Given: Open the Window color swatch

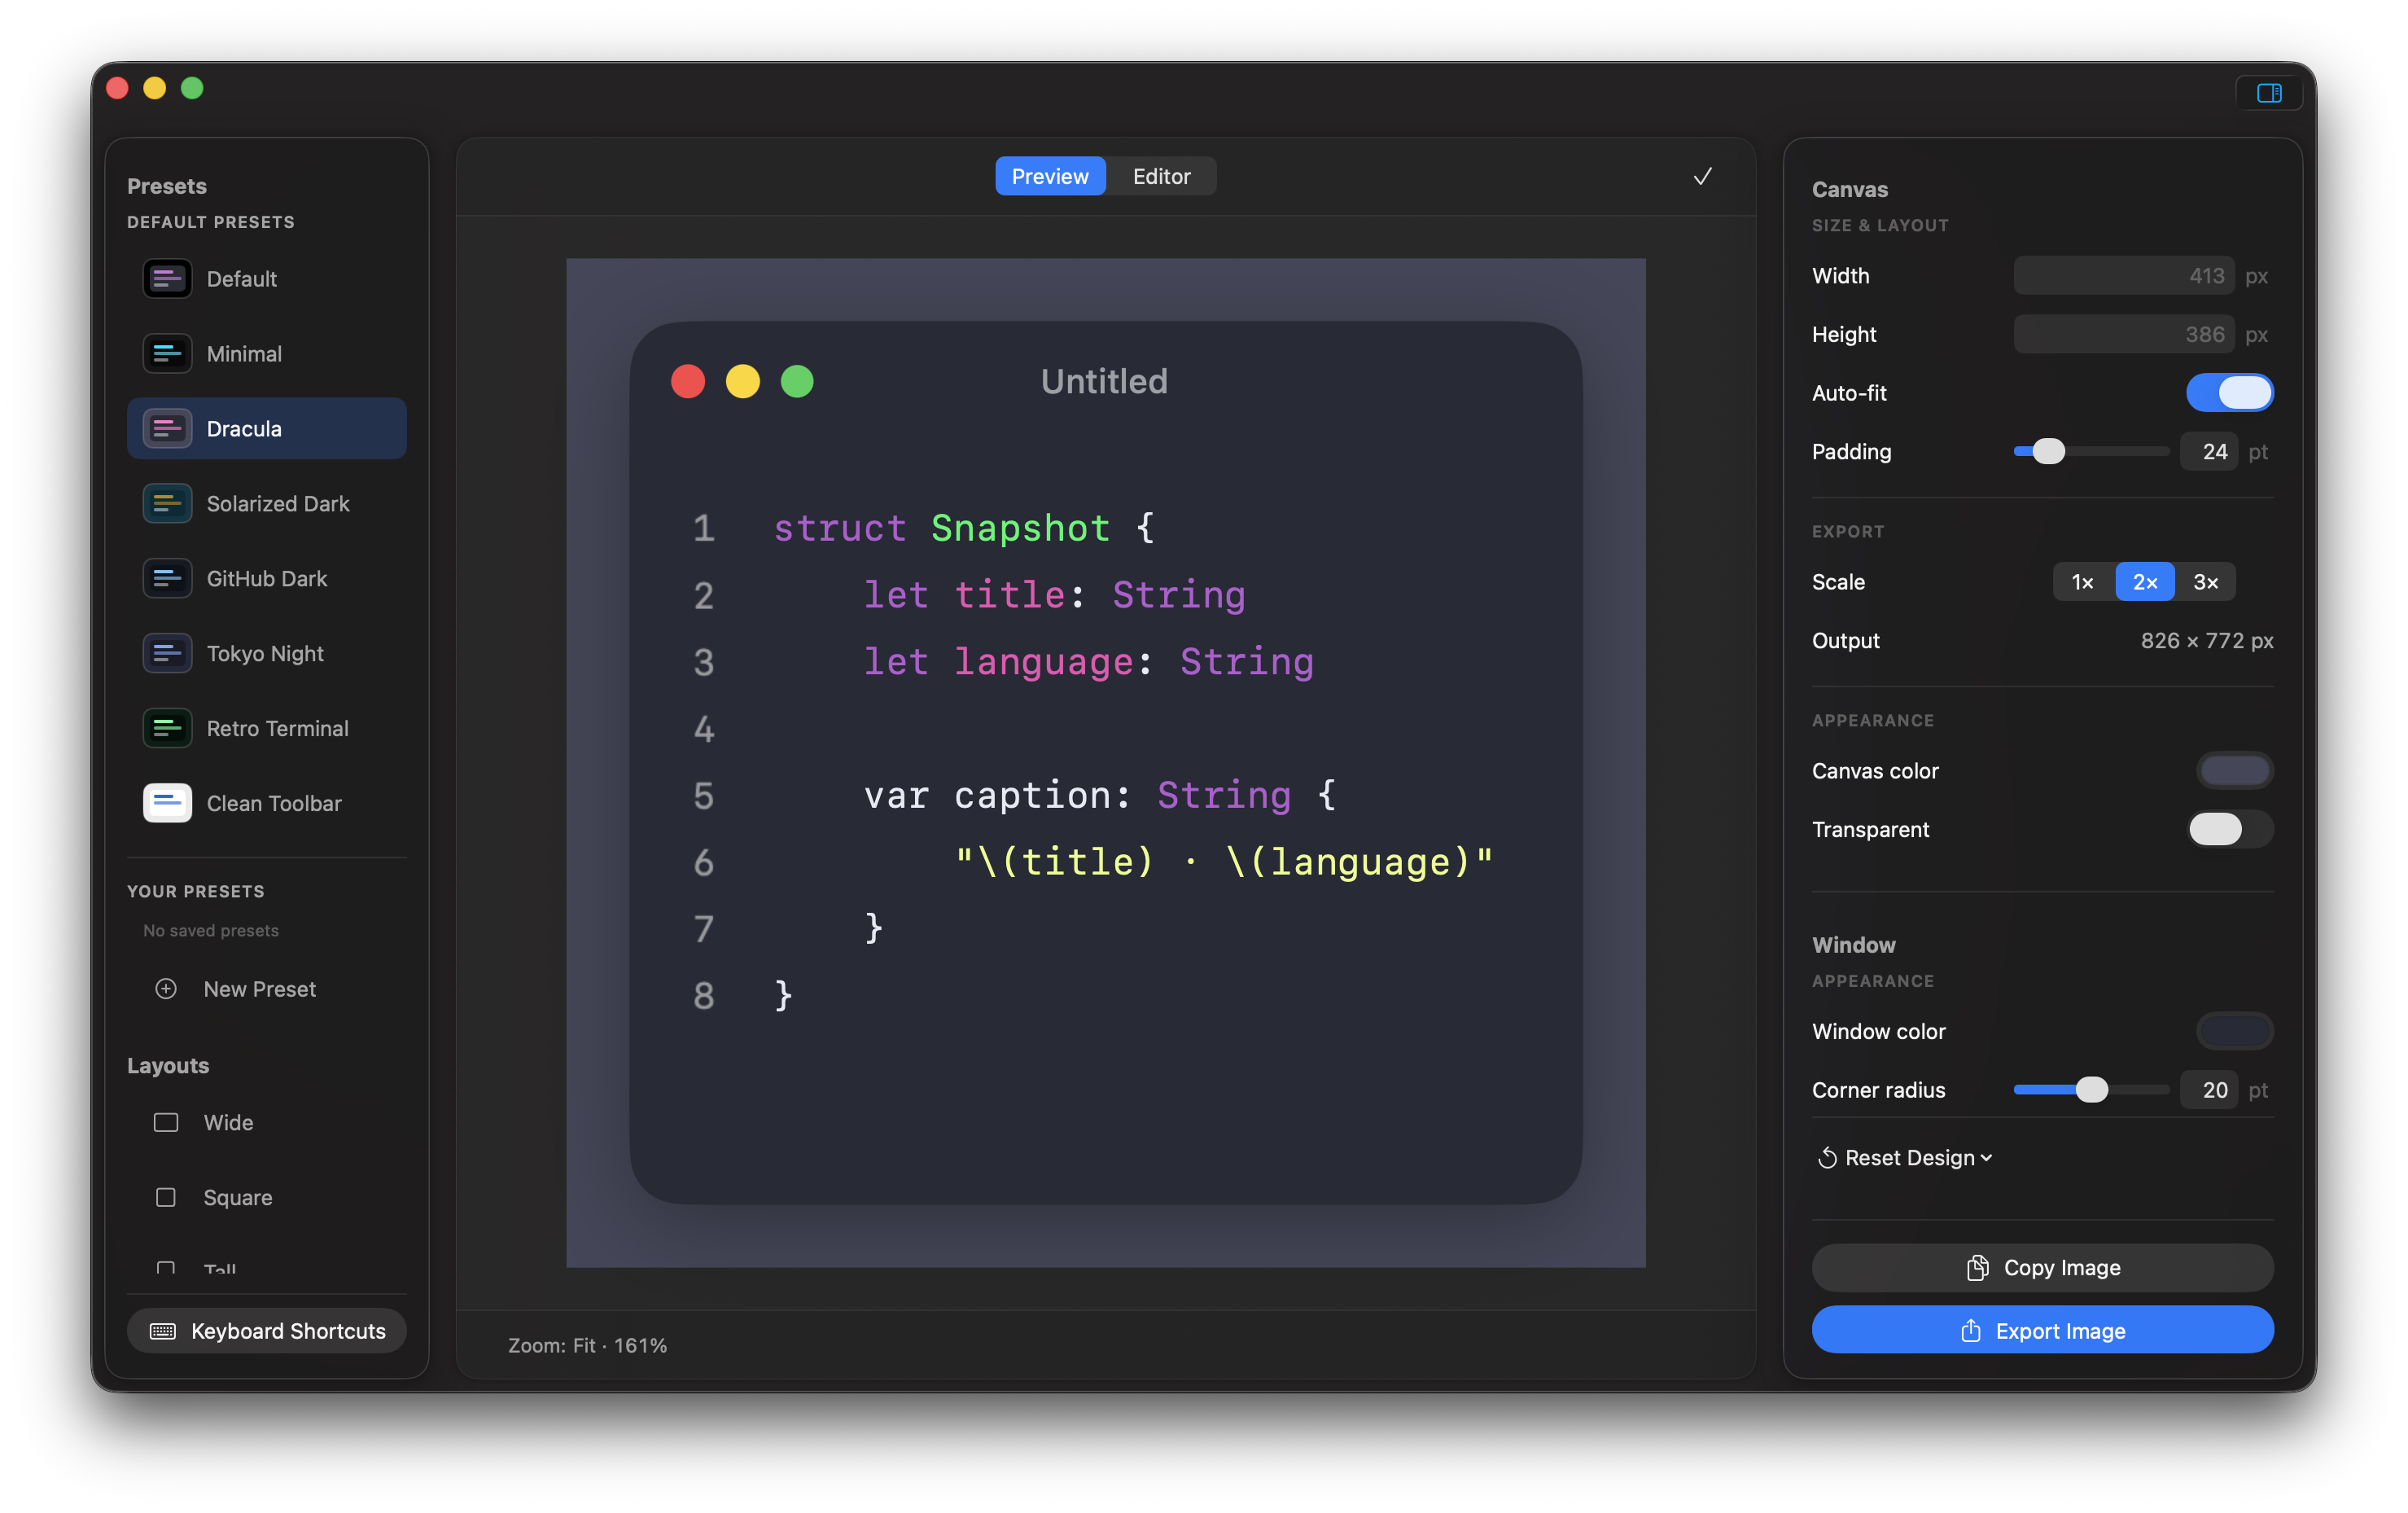Looking at the screenshot, I should 2234,1031.
